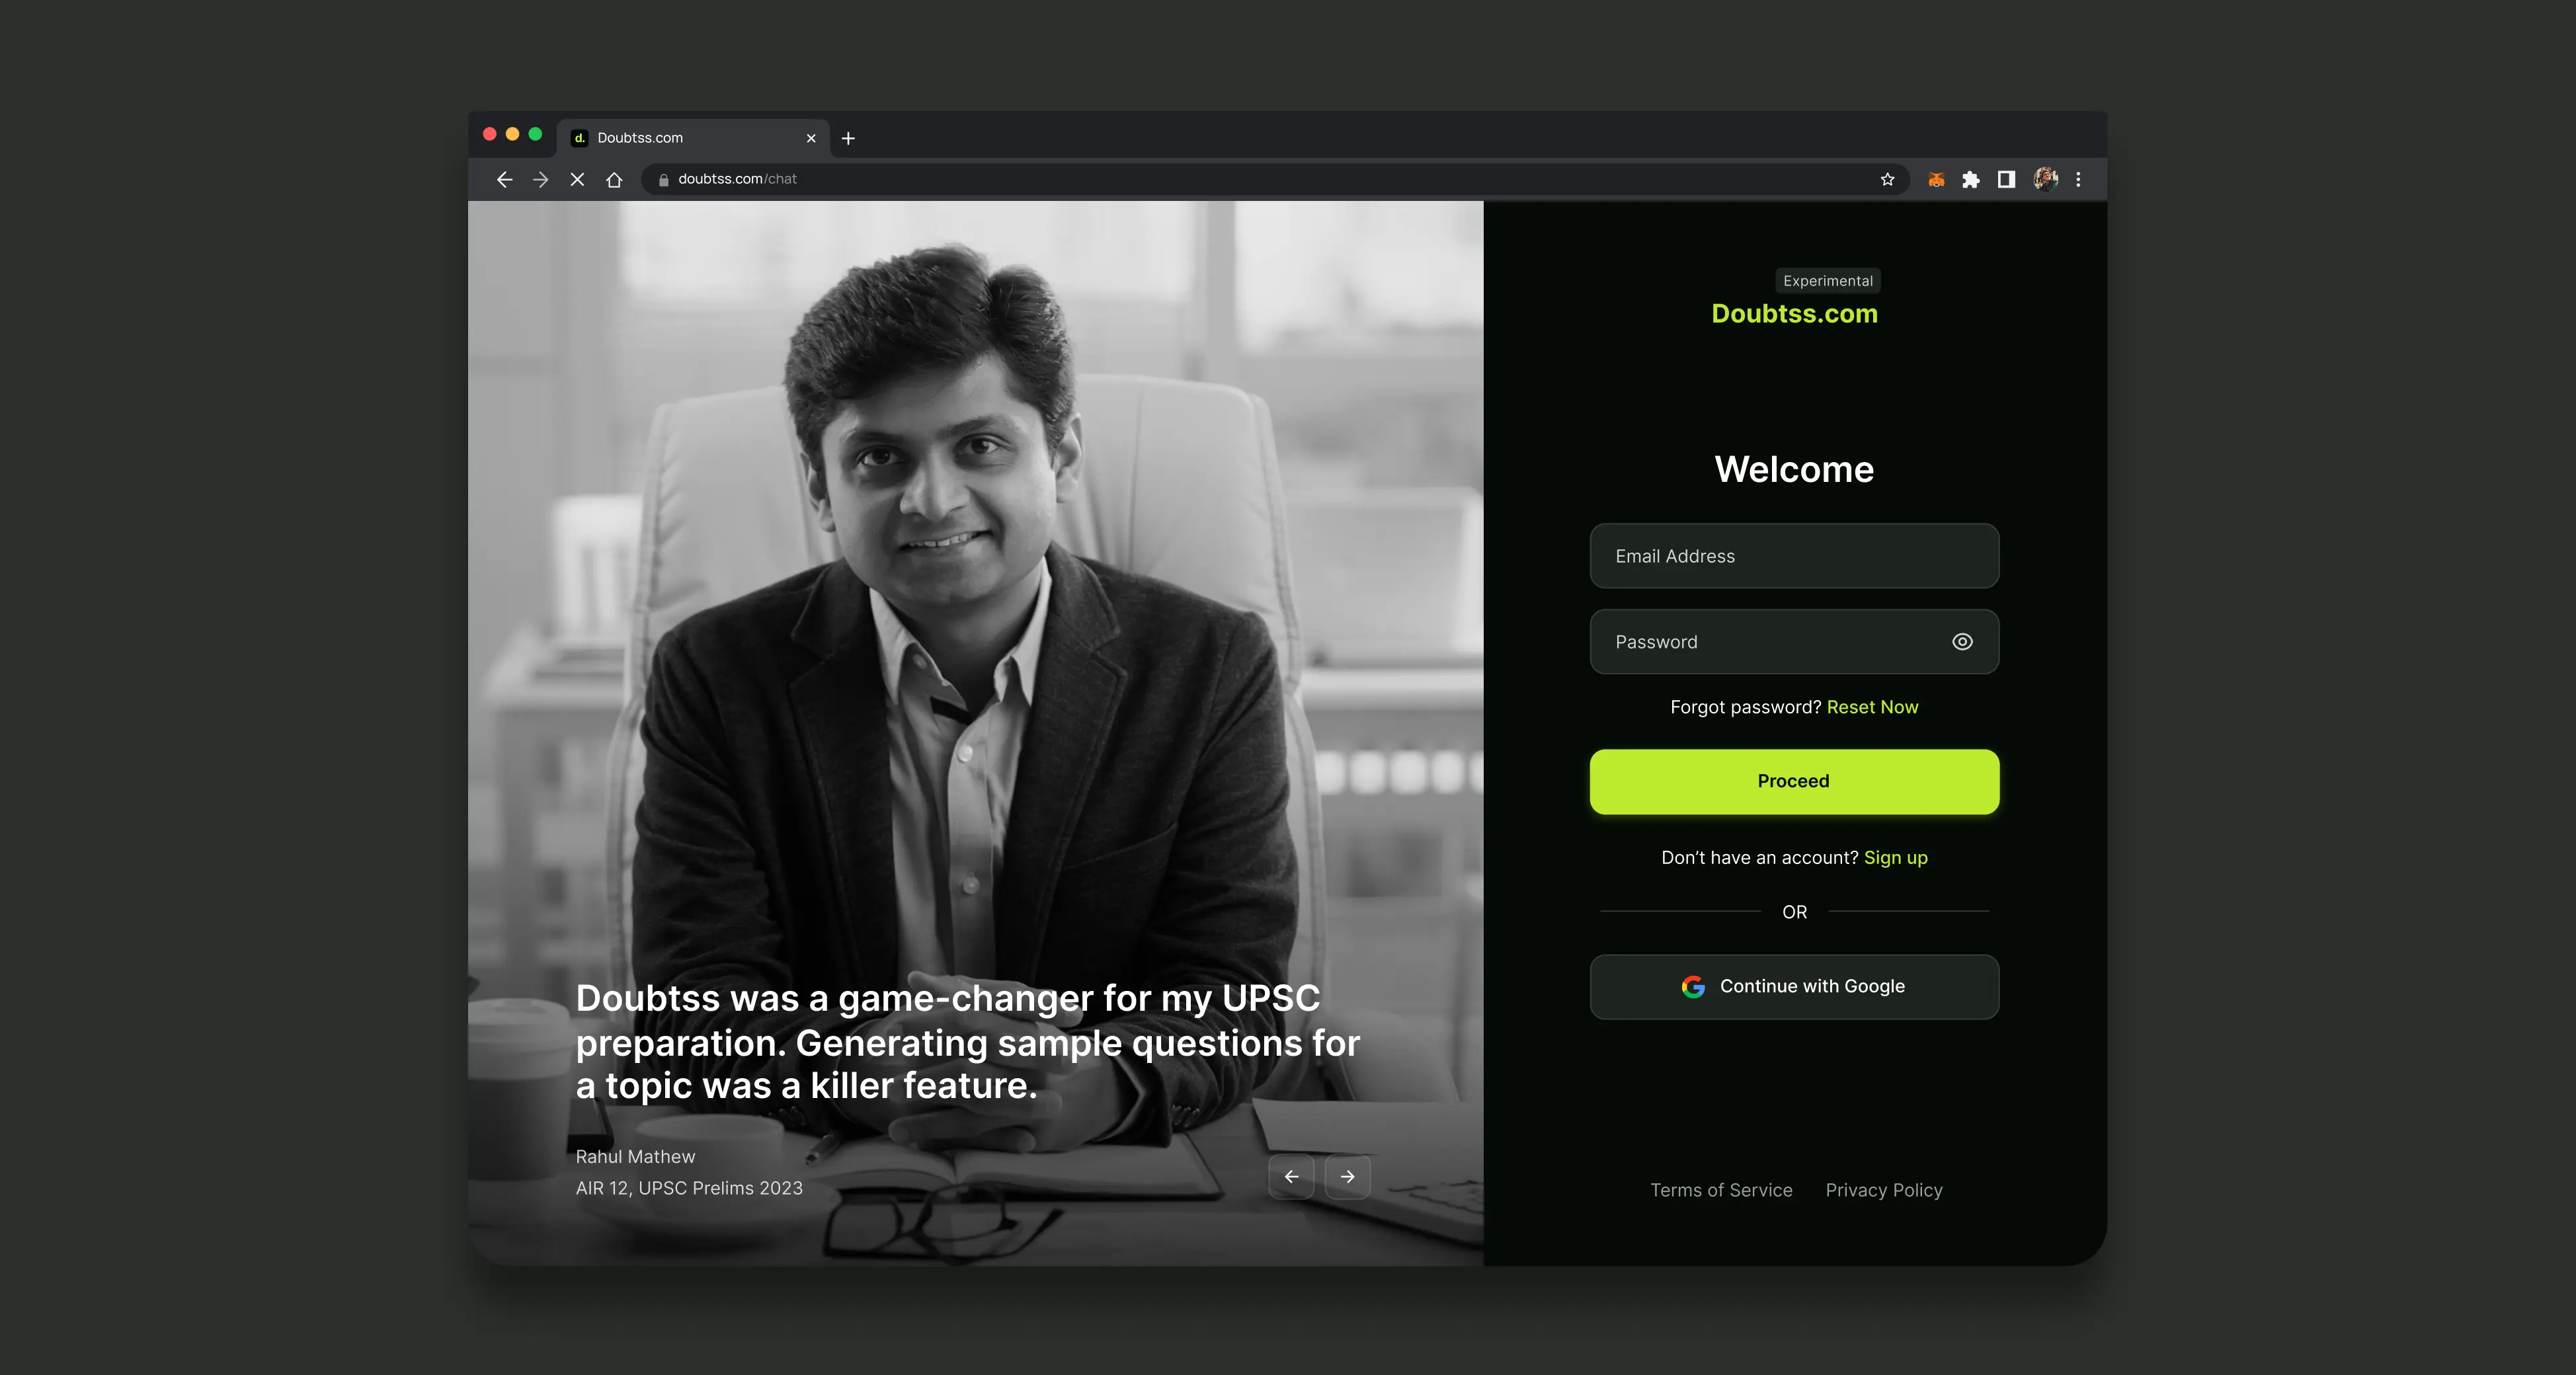Close the Doubtss.com tab
Image resolution: width=2576 pixels, height=1375 pixels.
click(811, 139)
